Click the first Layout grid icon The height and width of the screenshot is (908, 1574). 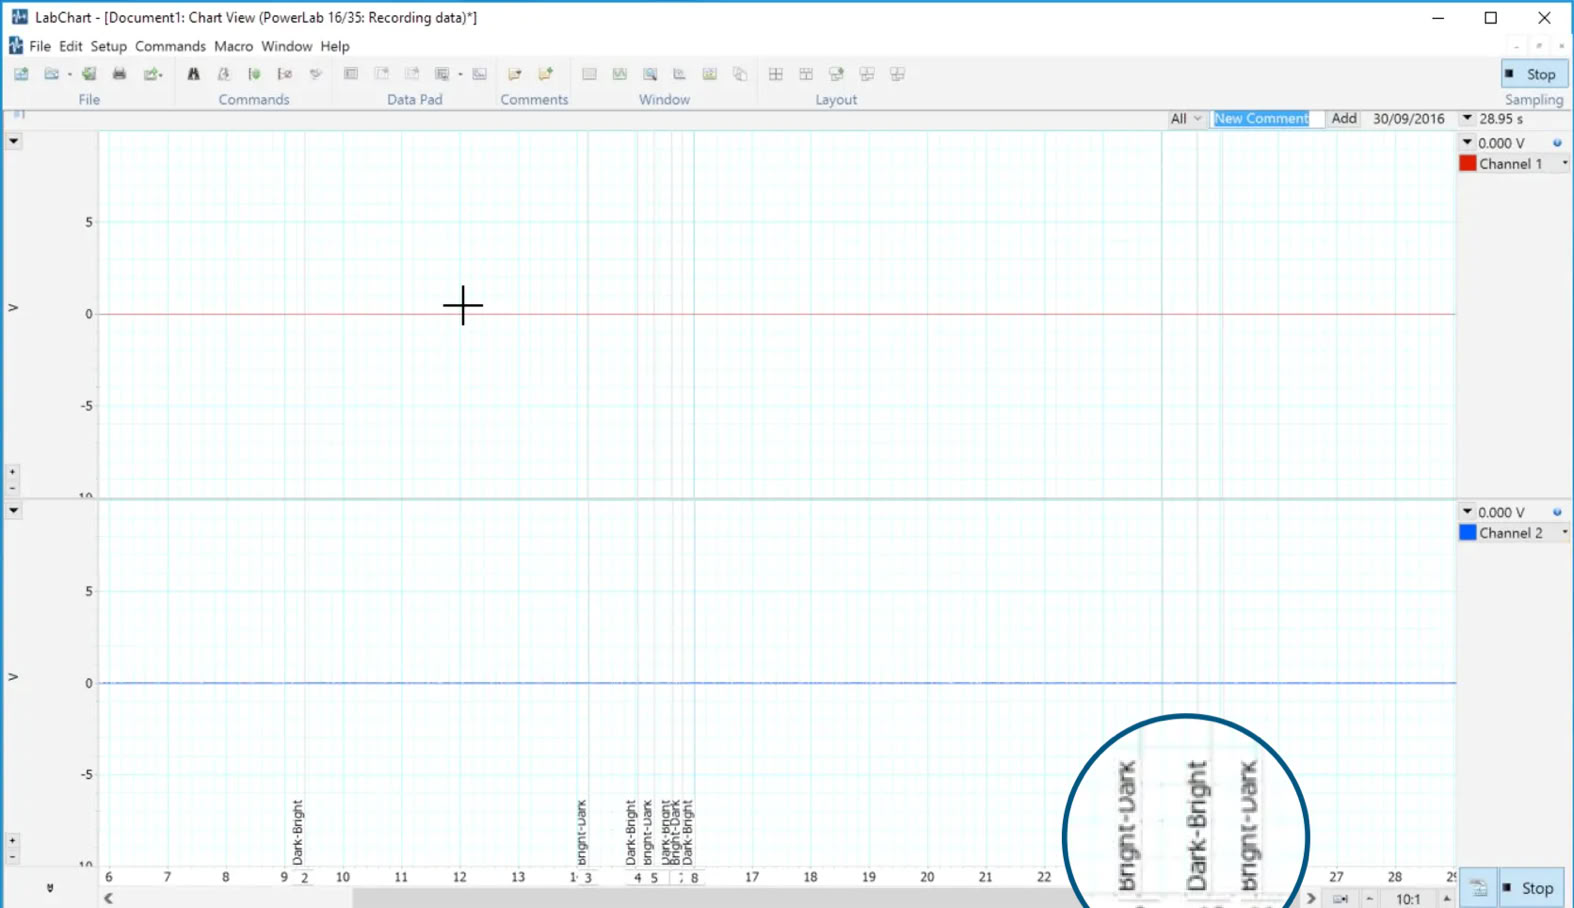(x=776, y=74)
